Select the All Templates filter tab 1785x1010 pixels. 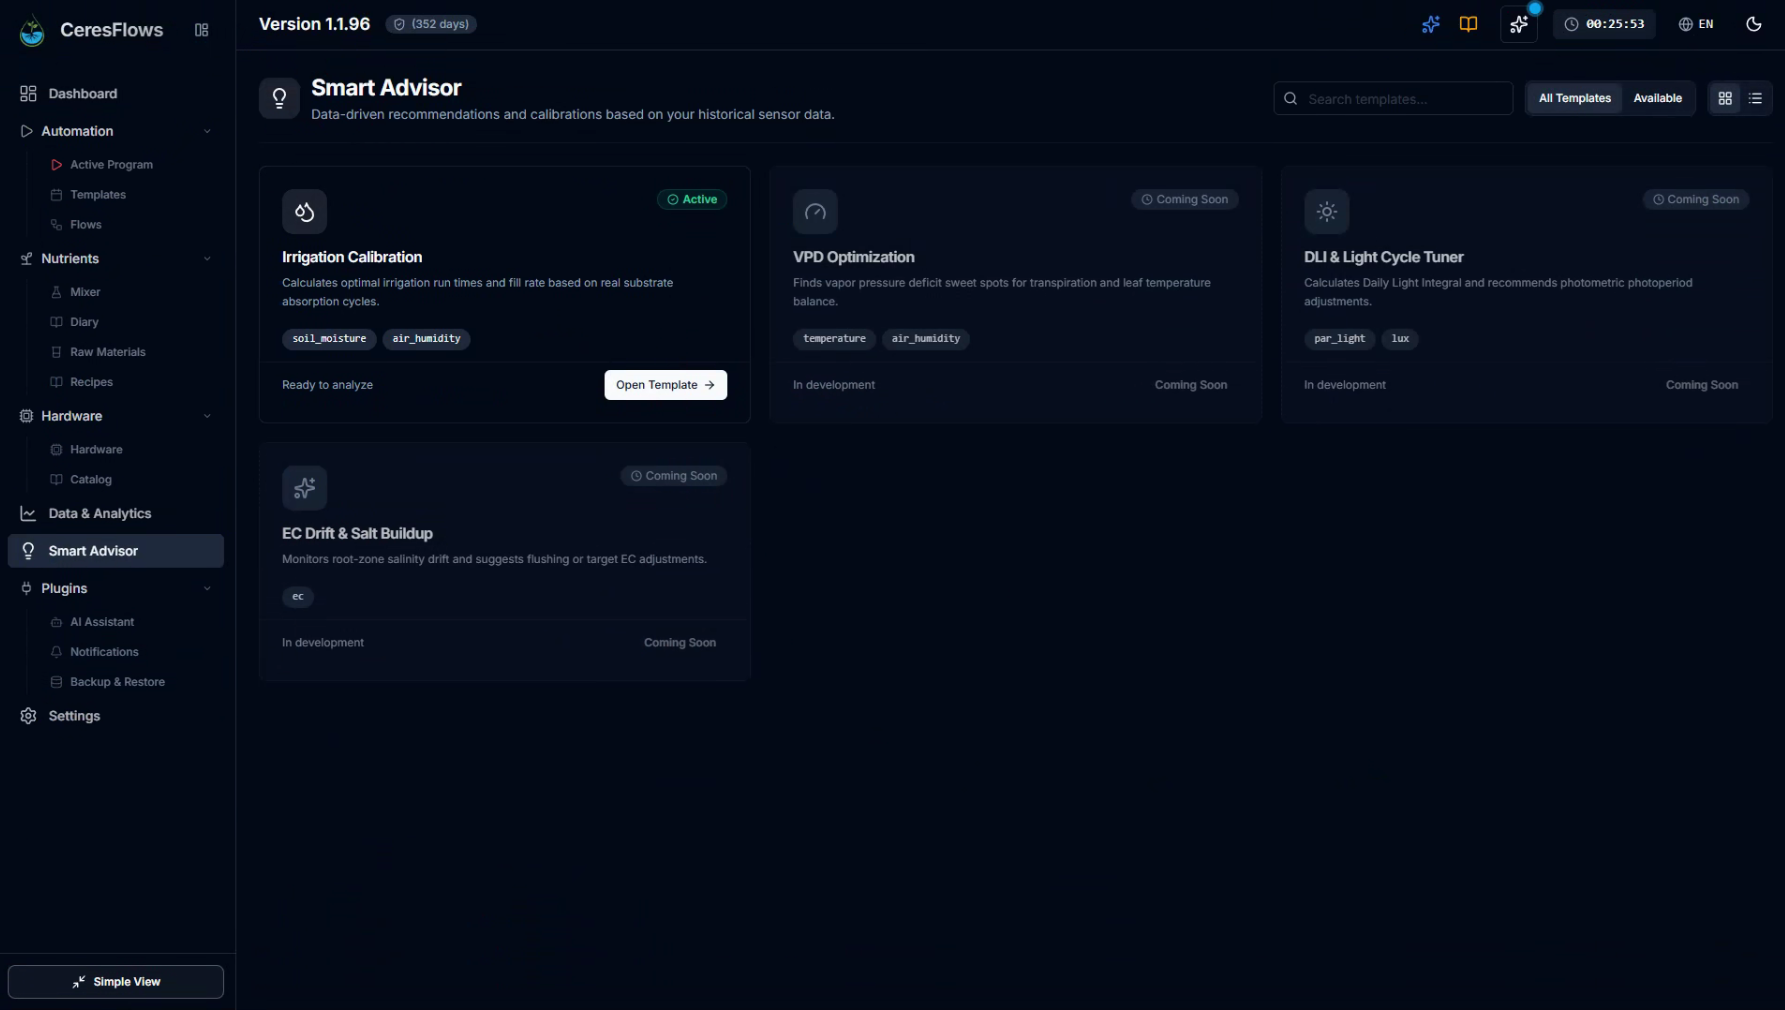point(1574,98)
